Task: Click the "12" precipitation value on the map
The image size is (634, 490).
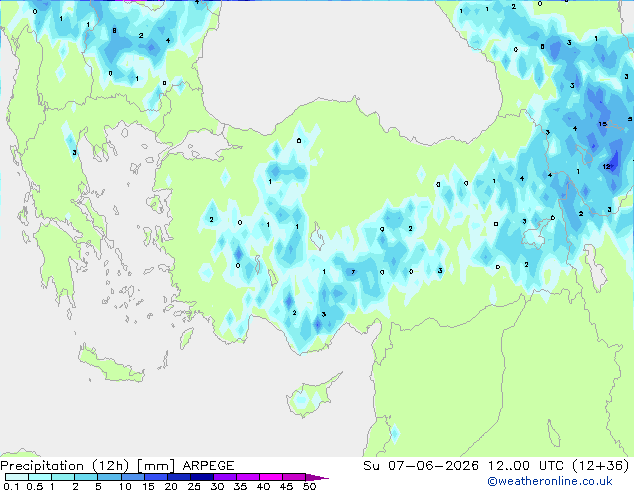Action: click(x=606, y=167)
